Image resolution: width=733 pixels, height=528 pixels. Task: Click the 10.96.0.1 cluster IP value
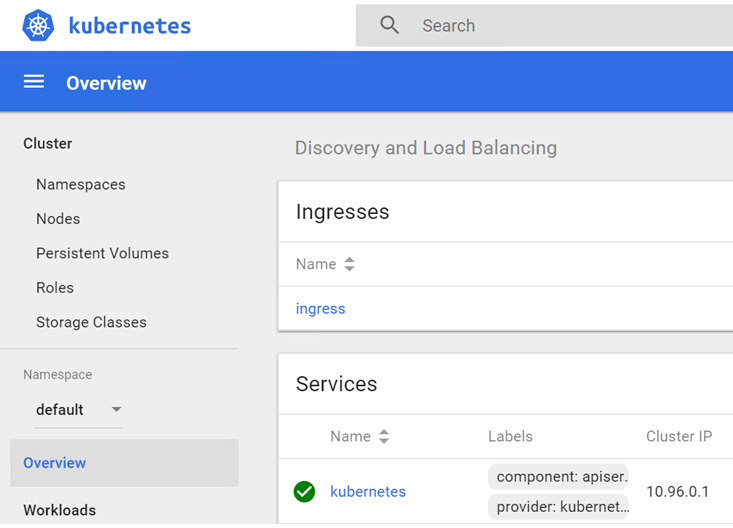click(x=677, y=492)
